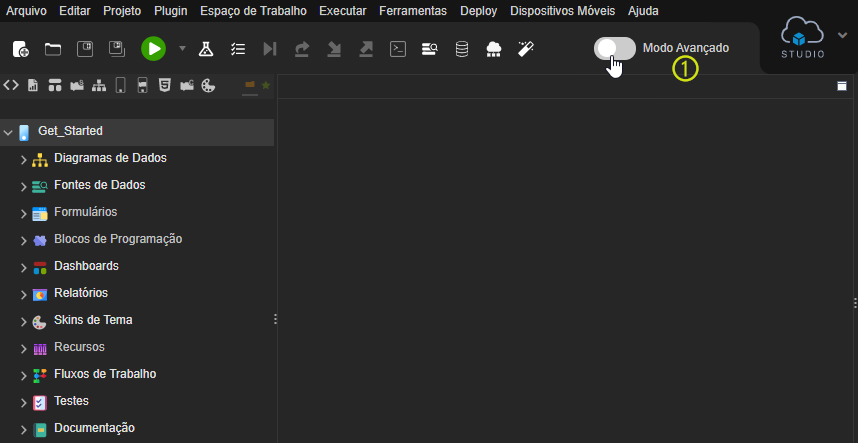Run the project with the green play button
Screen dimensions: 858x443
point(154,49)
